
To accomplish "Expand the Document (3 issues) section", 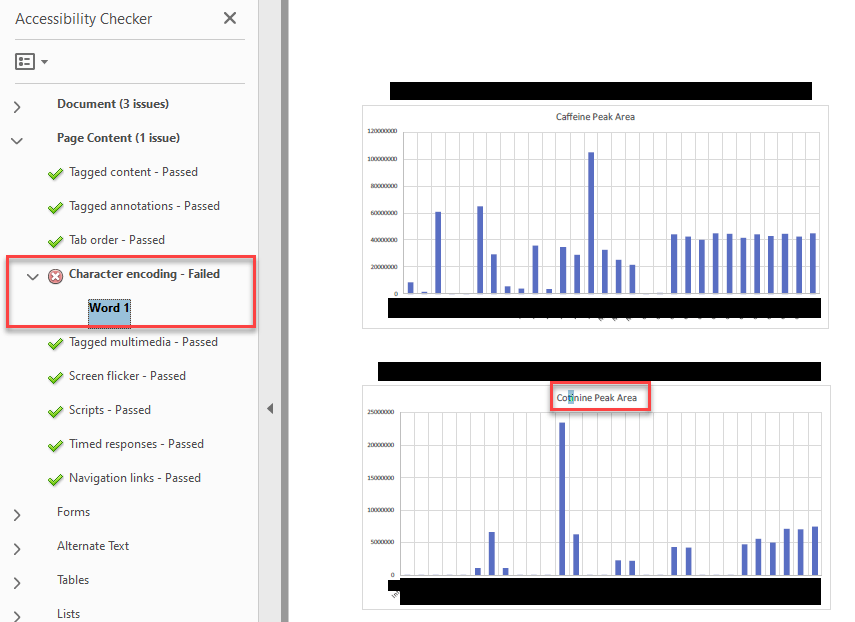I will coord(17,107).
